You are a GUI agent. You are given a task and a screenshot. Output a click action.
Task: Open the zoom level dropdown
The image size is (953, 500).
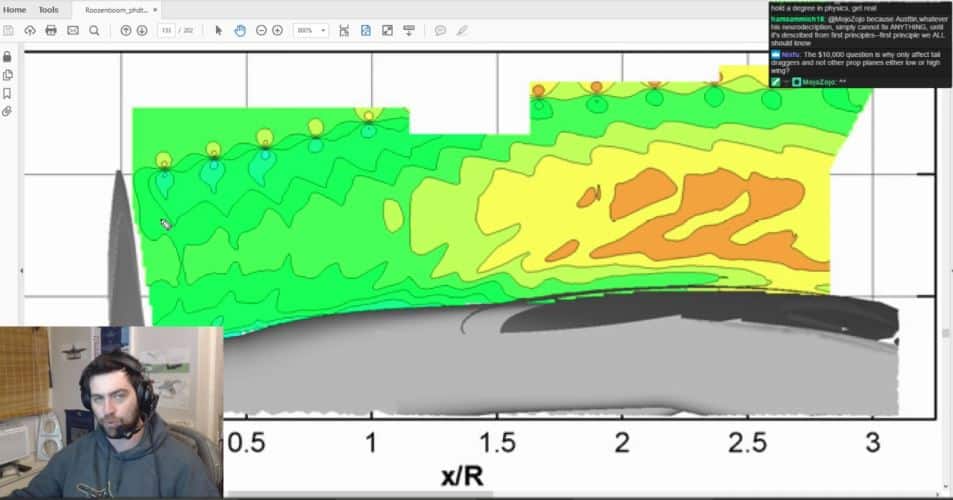(x=310, y=30)
